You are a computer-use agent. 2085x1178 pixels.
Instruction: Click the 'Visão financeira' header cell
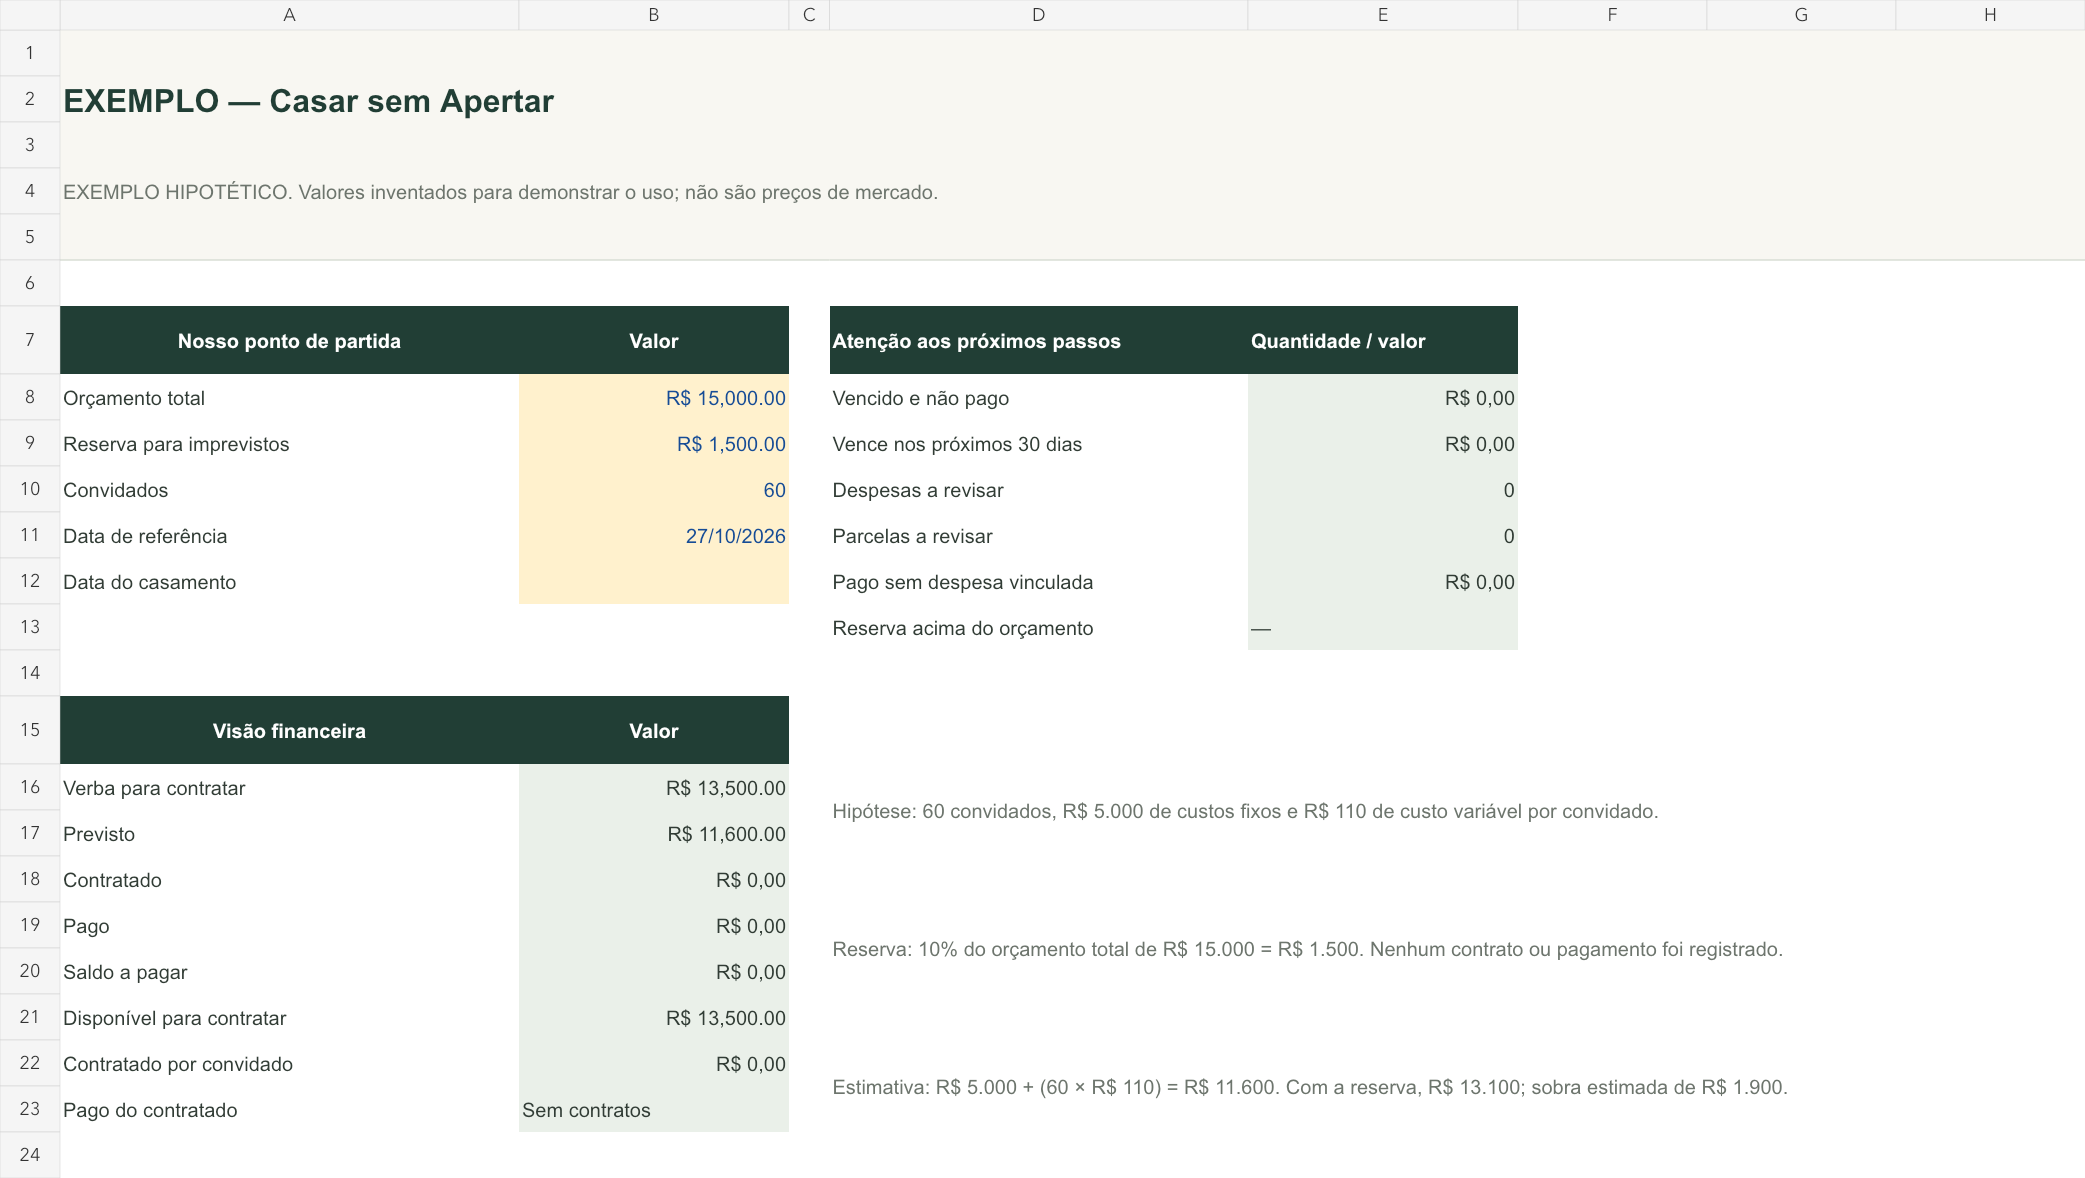(289, 731)
